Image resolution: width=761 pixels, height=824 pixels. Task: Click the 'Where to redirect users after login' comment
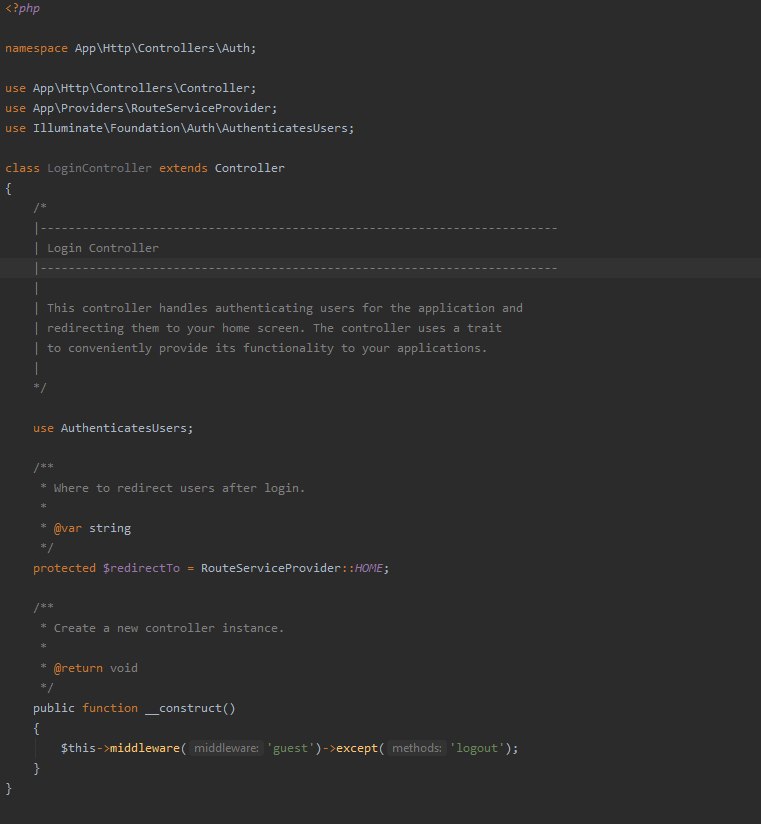(x=179, y=488)
